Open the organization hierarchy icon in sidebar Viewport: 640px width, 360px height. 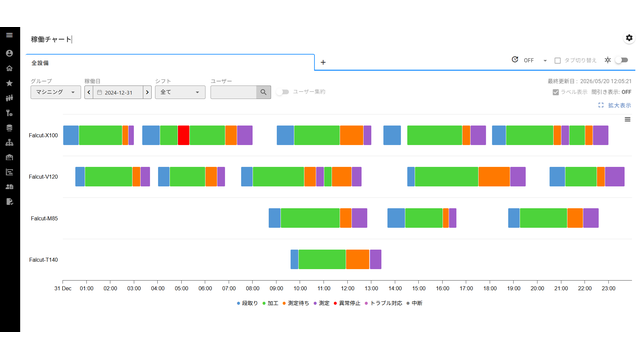[9, 142]
